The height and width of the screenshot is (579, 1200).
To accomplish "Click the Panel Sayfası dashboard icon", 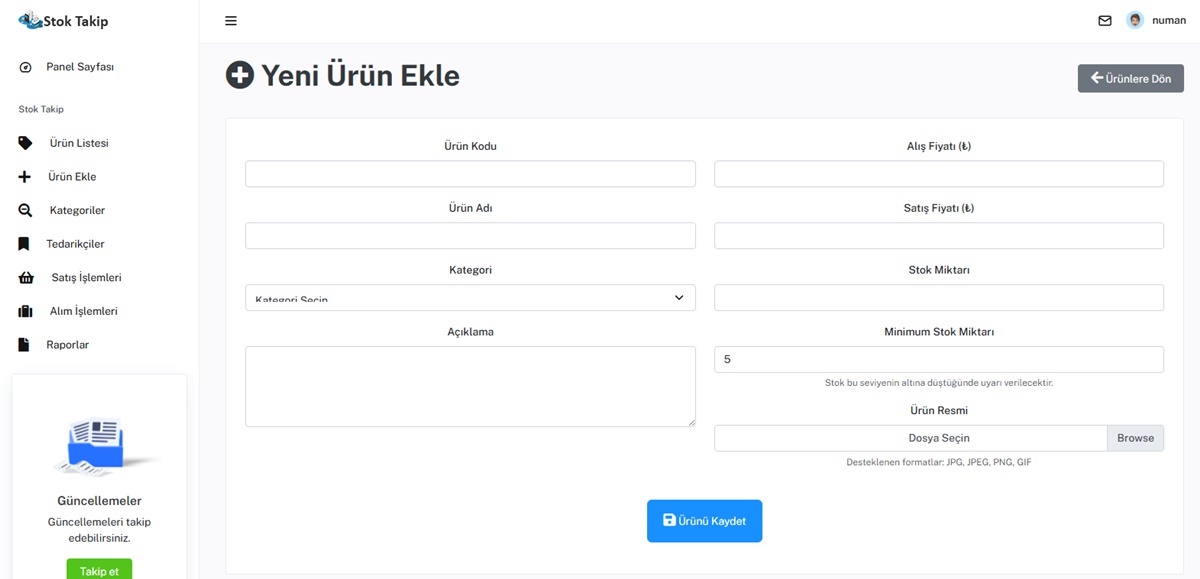I will click(x=25, y=67).
